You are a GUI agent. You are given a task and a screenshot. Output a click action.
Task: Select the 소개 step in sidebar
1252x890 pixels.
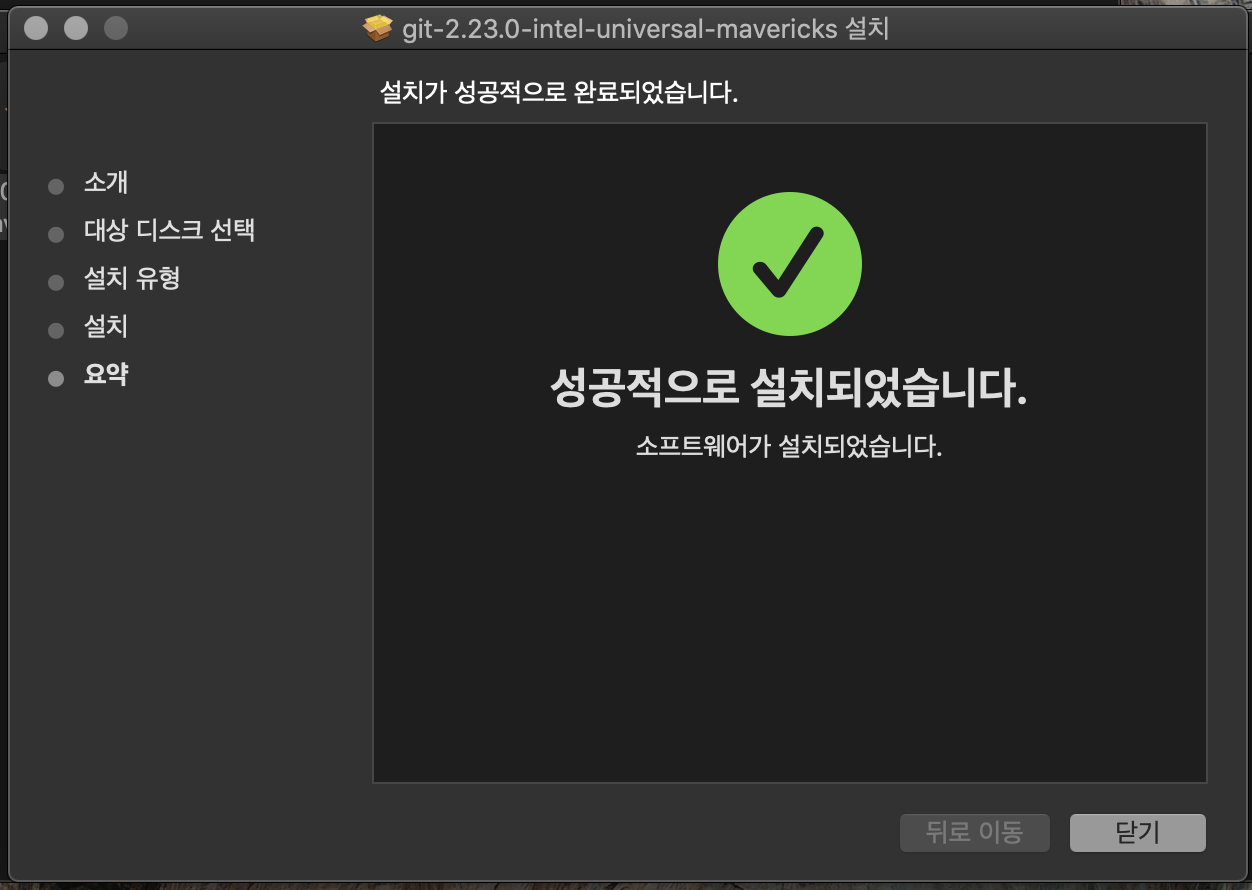[106, 183]
